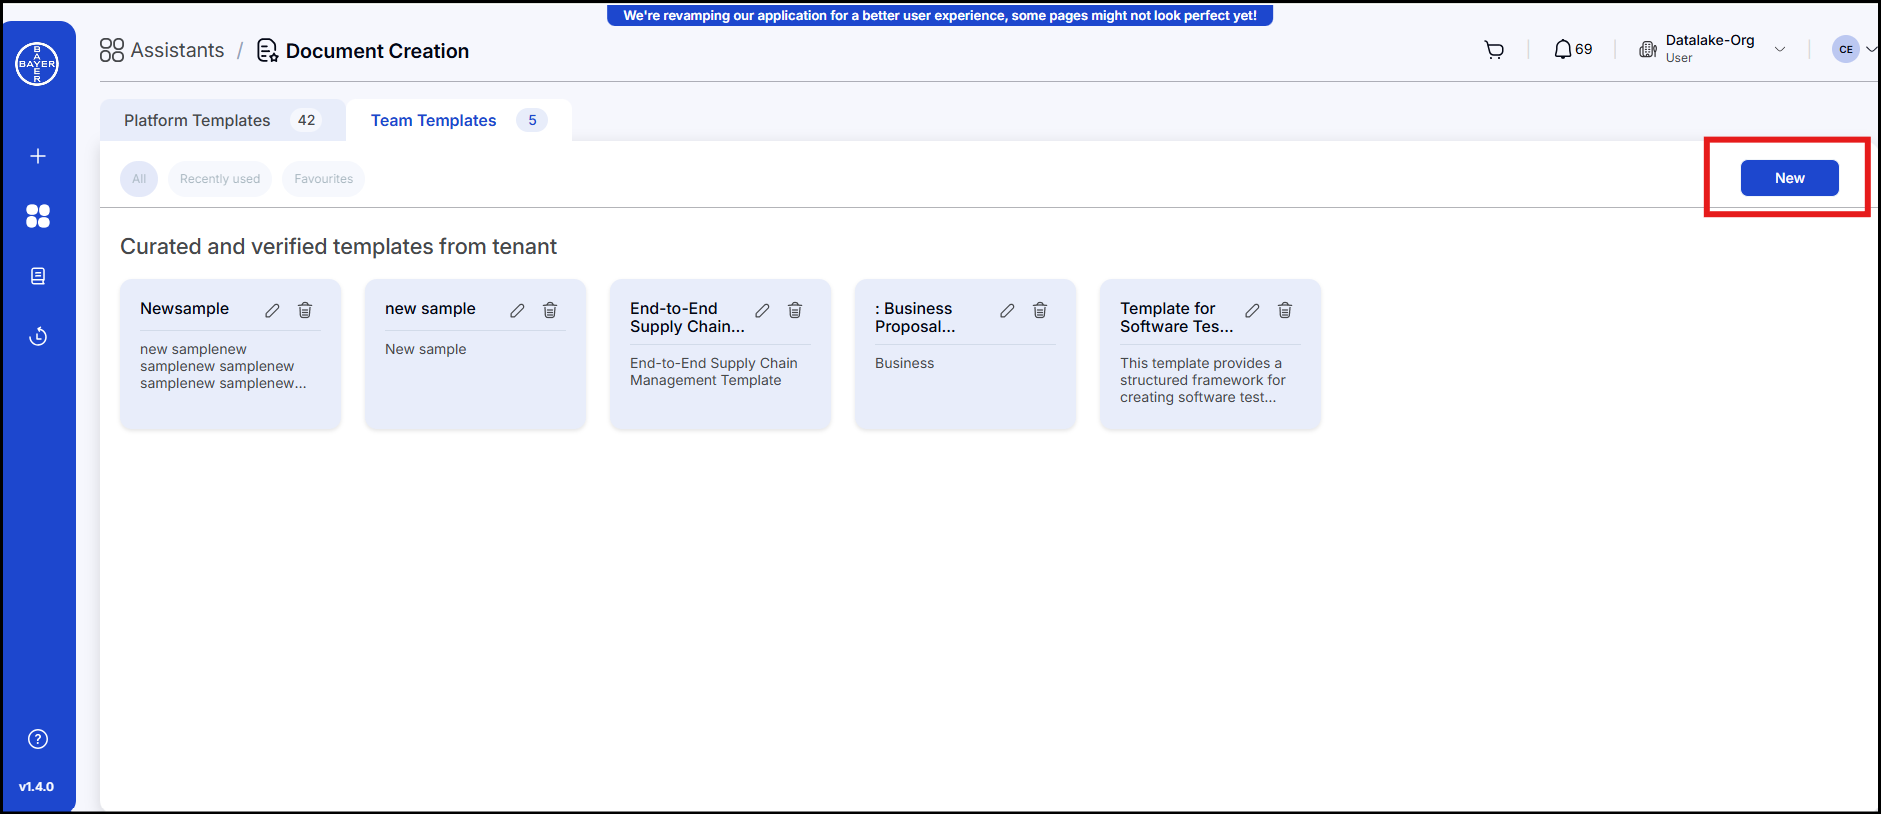Image resolution: width=1881 pixels, height=814 pixels.
Task: Click the CE user avatar
Action: tap(1845, 49)
